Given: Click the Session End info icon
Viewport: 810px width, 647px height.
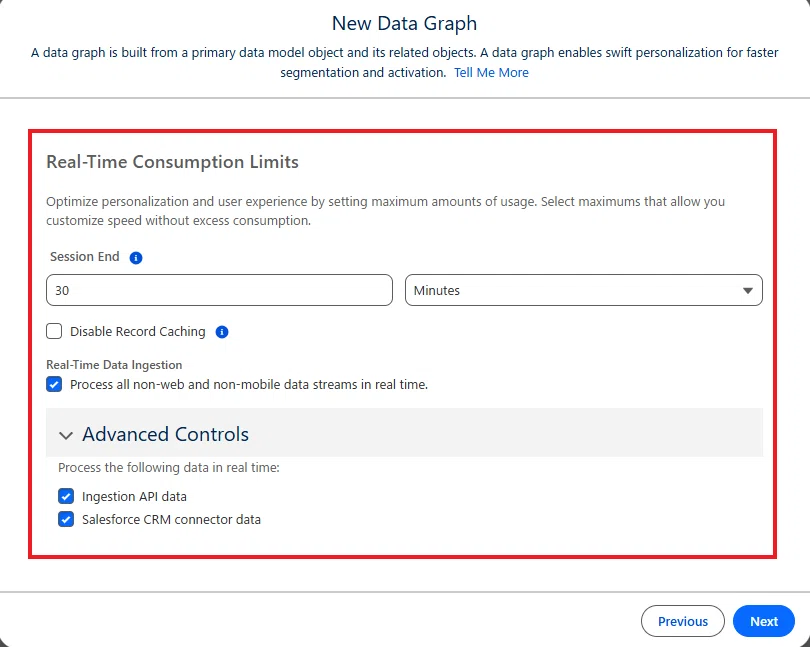Looking at the screenshot, I should 136,258.
